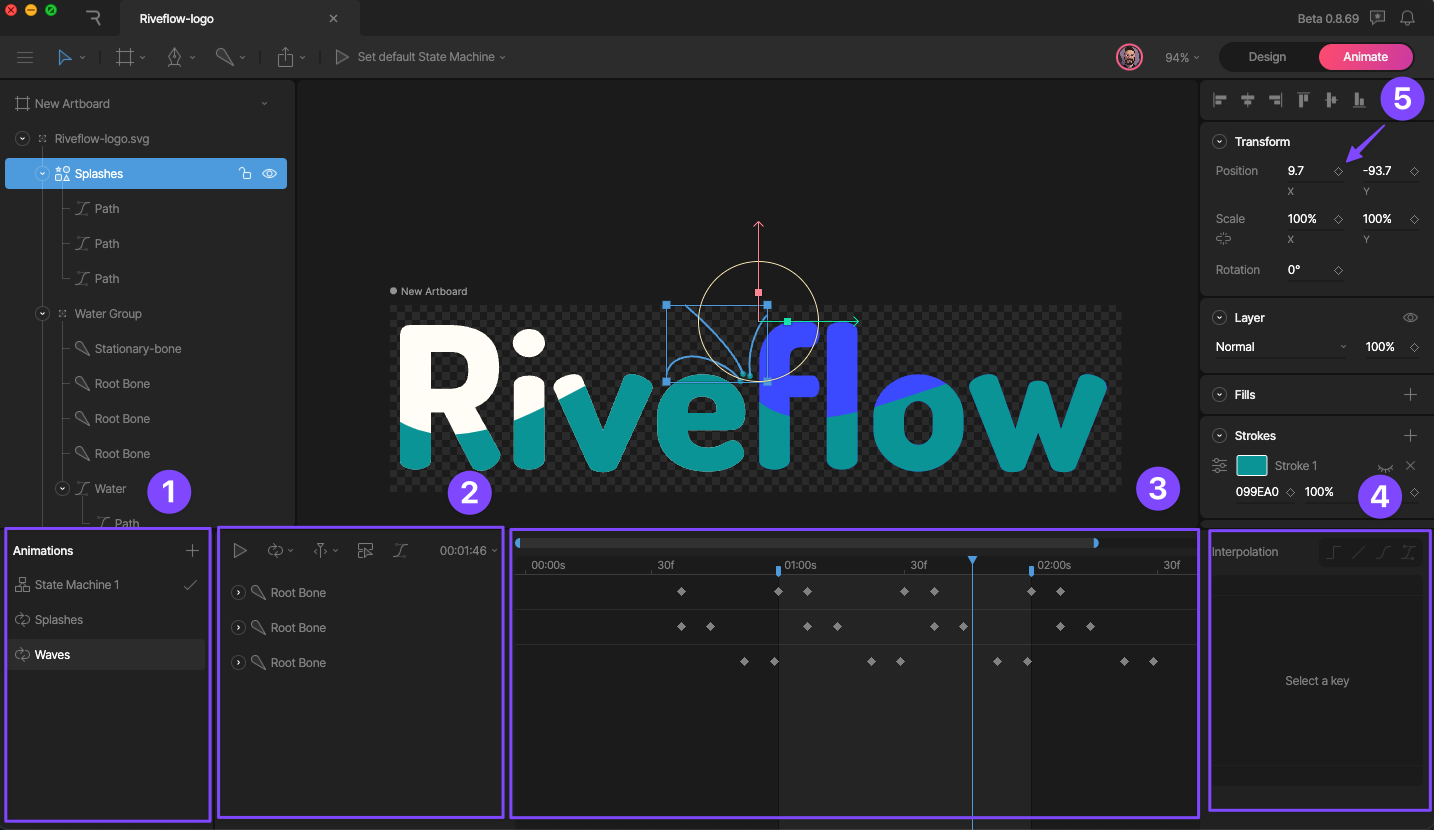Switch to Animate mode
This screenshot has width=1434, height=830.
[1365, 57]
